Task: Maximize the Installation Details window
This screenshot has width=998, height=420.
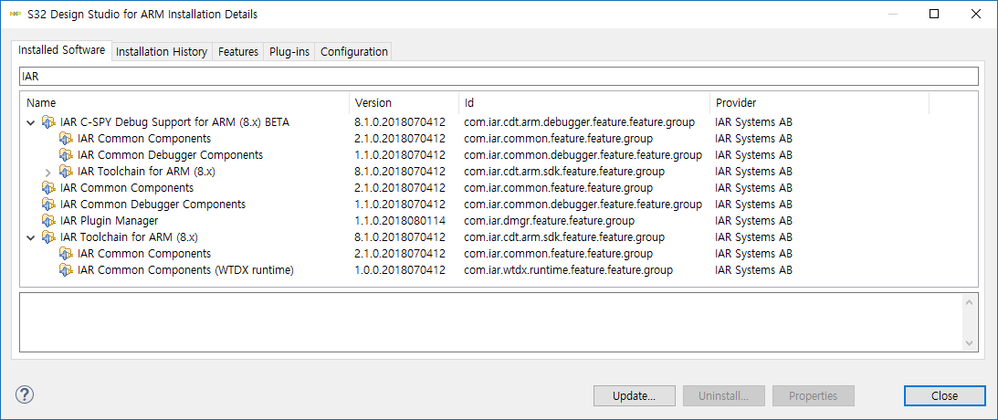Action: (x=934, y=14)
